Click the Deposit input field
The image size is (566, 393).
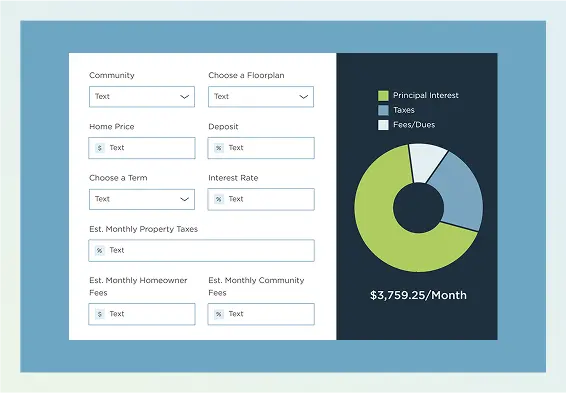coord(261,148)
